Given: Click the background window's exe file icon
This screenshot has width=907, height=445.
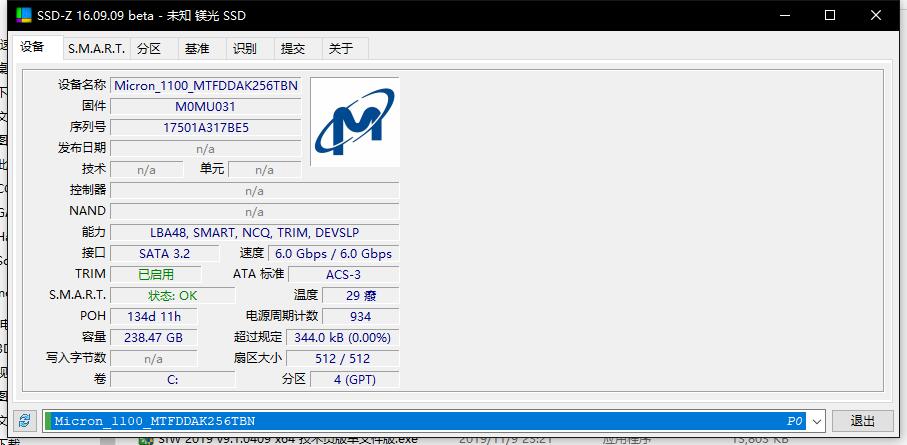Looking at the screenshot, I should pyautogui.click(x=146, y=440).
